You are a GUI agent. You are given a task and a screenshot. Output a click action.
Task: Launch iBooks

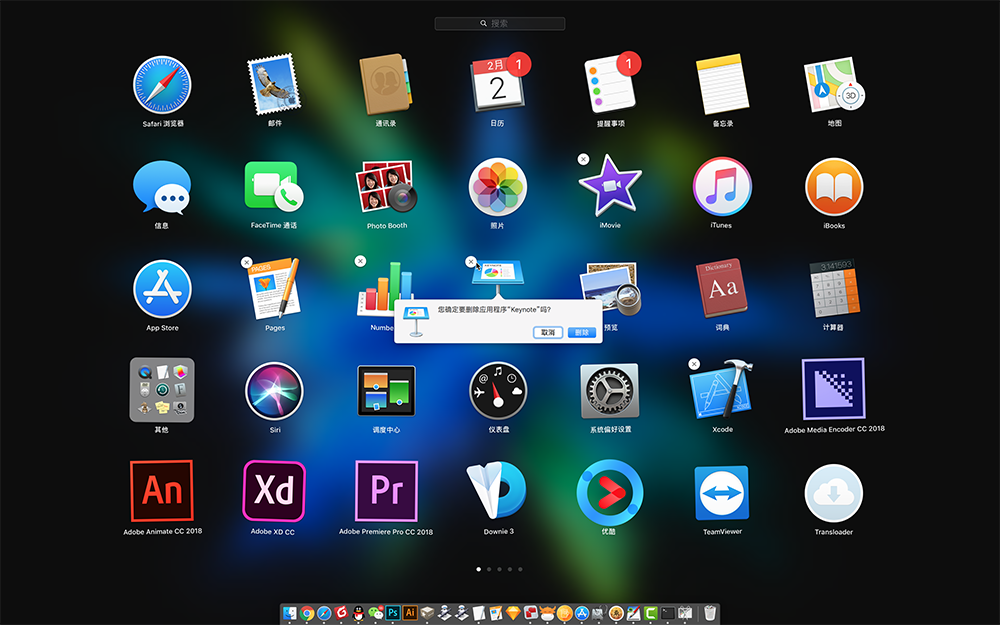tap(834, 187)
